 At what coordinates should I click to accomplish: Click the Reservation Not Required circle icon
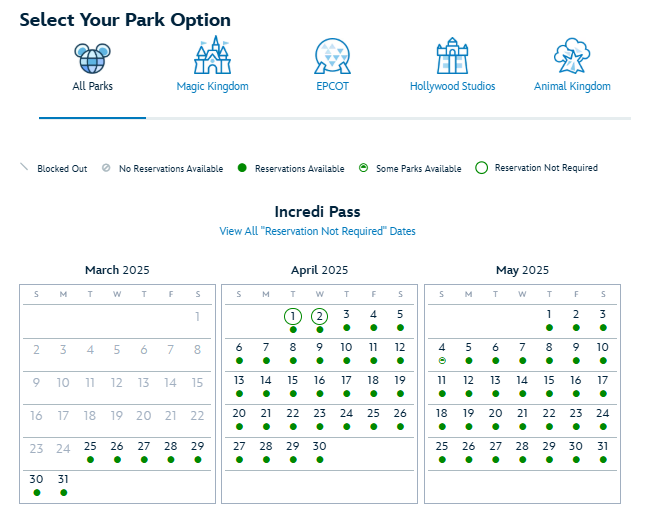coord(481,168)
